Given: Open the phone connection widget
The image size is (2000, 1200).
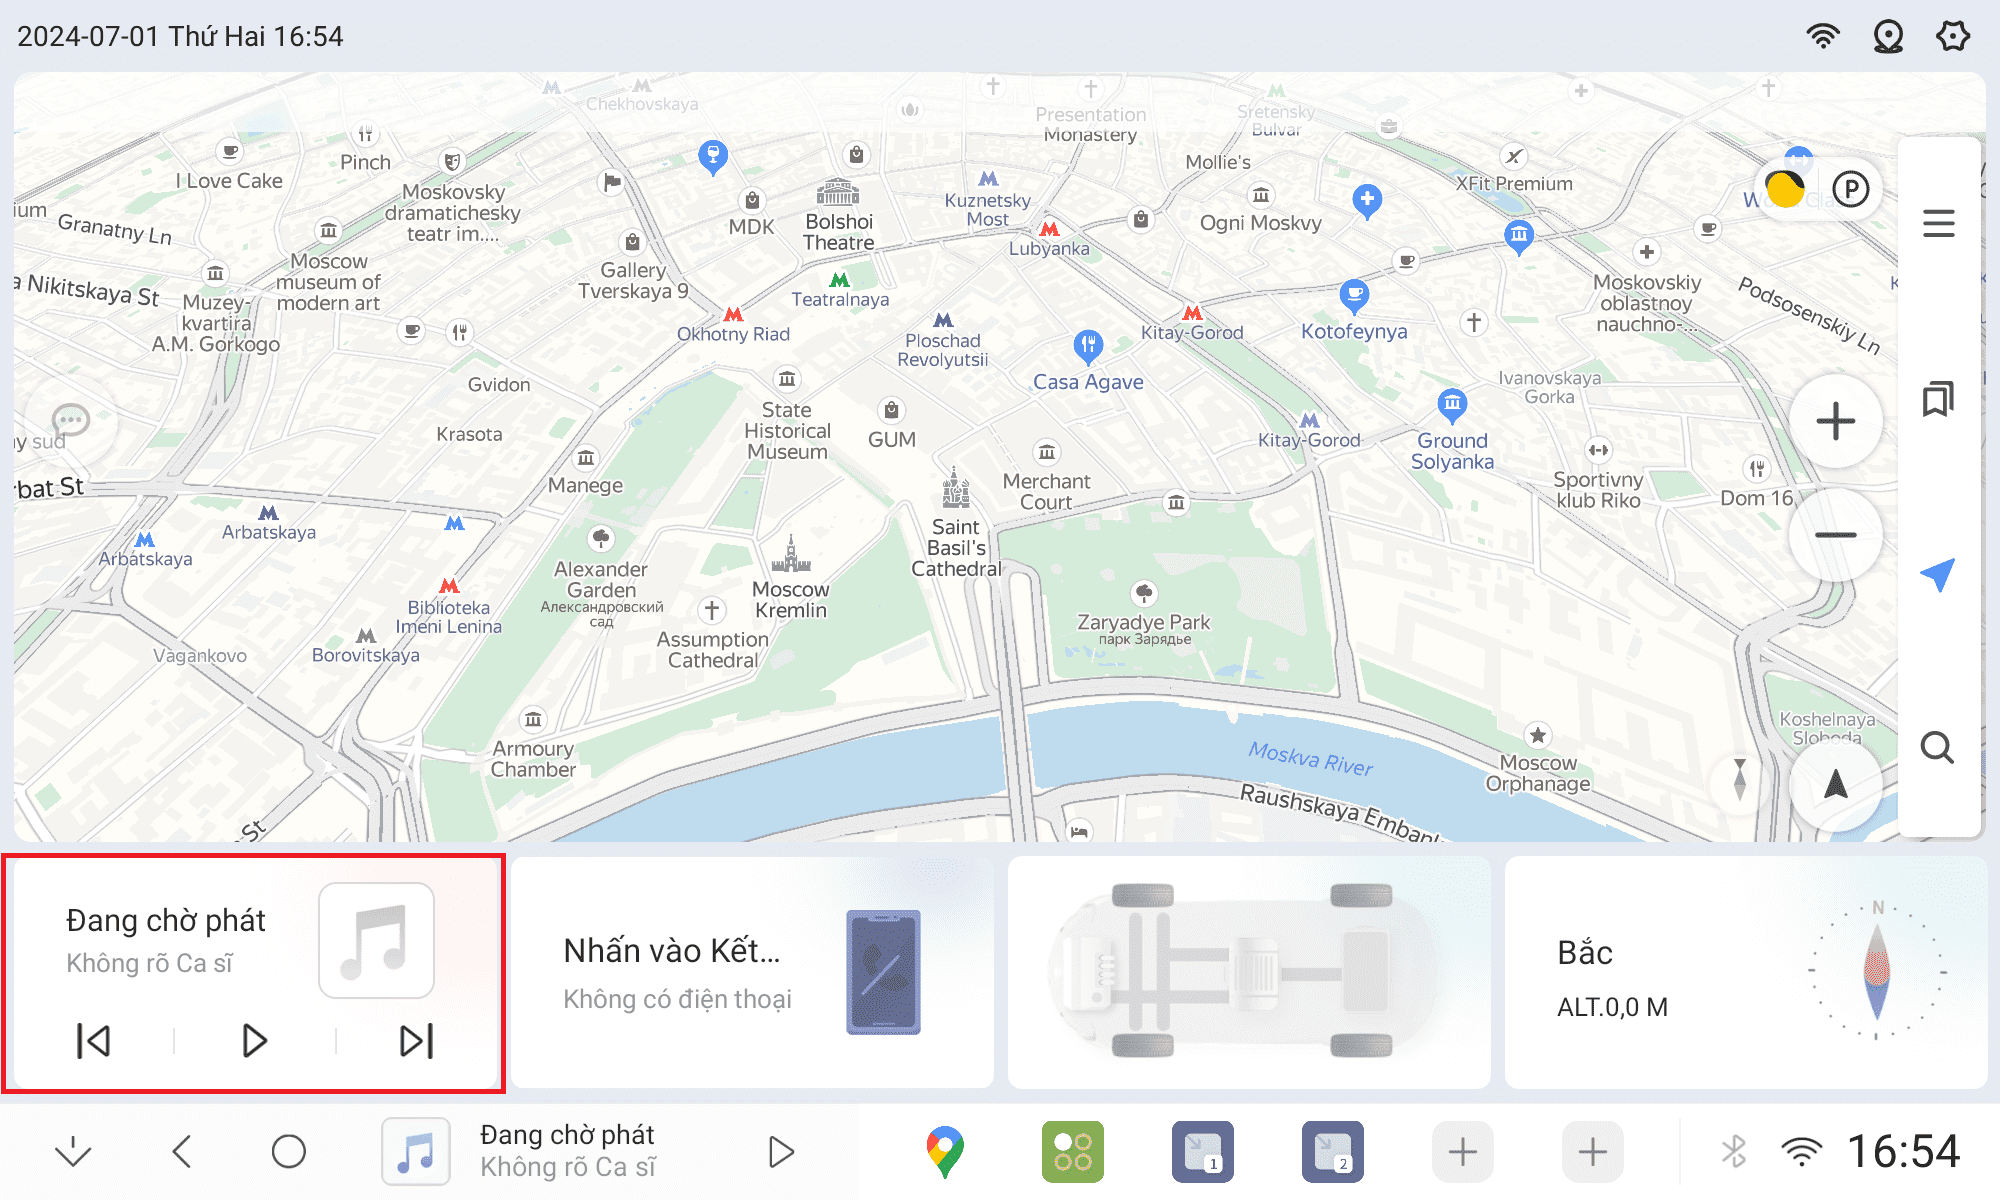Looking at the screenshot, I should point(752,972).
